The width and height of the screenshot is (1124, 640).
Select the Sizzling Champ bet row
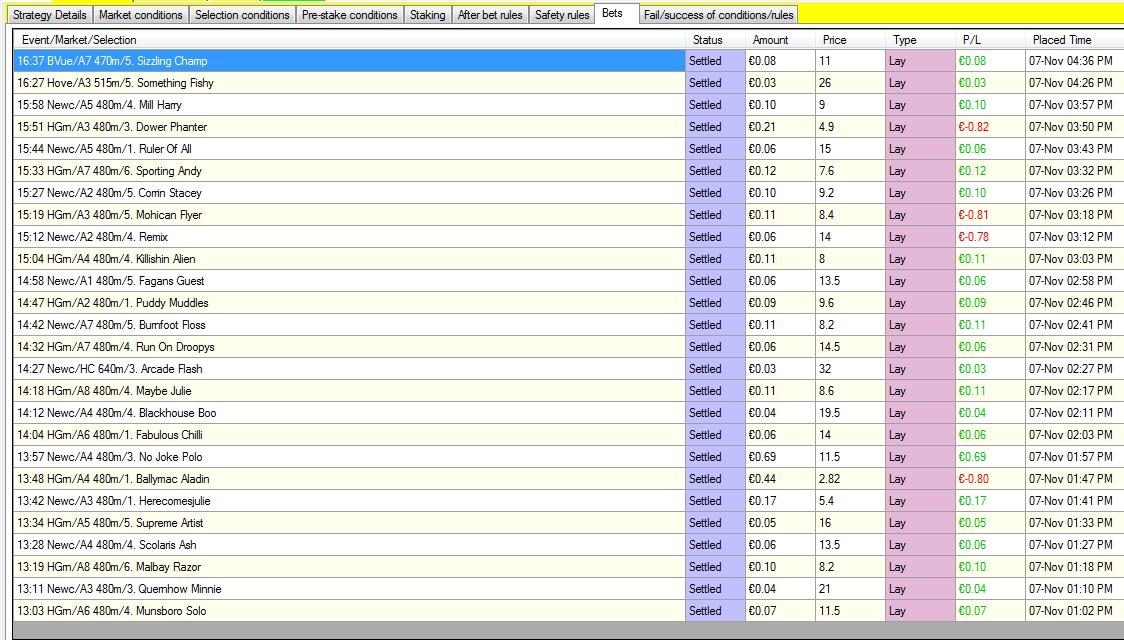569,61
